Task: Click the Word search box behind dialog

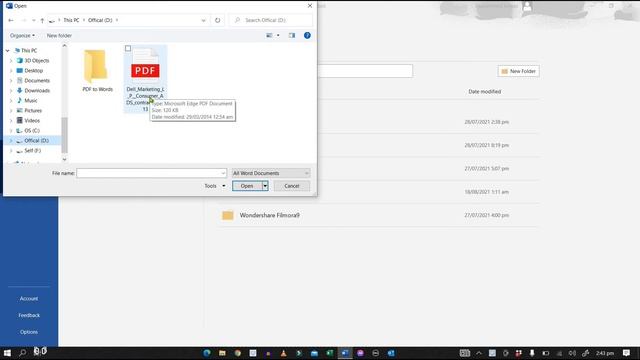Action: pos(365,71)
